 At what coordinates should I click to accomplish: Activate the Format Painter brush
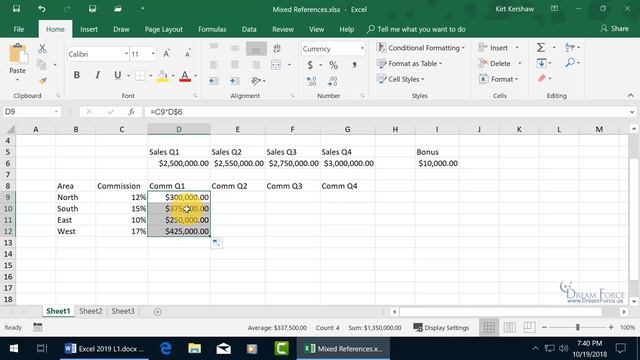click(42, 81)
